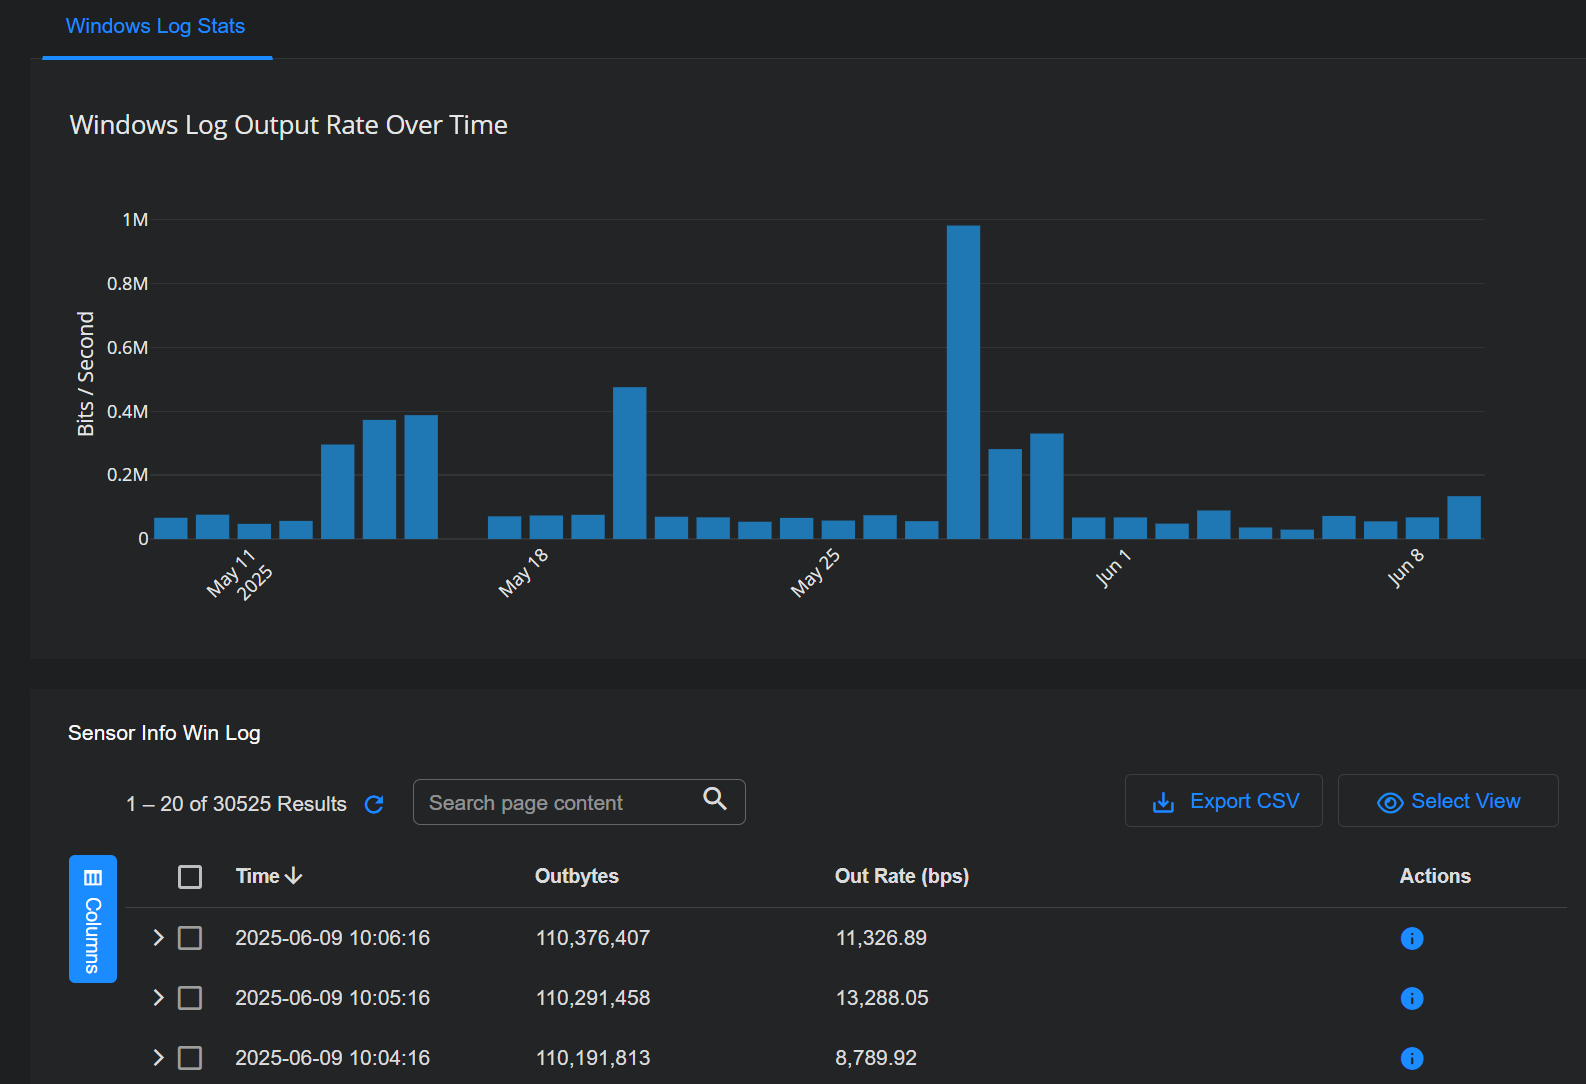Screen dimensions: 1586x1084
Task: Click the Time column sort arrow
Action: coord(294,876)
